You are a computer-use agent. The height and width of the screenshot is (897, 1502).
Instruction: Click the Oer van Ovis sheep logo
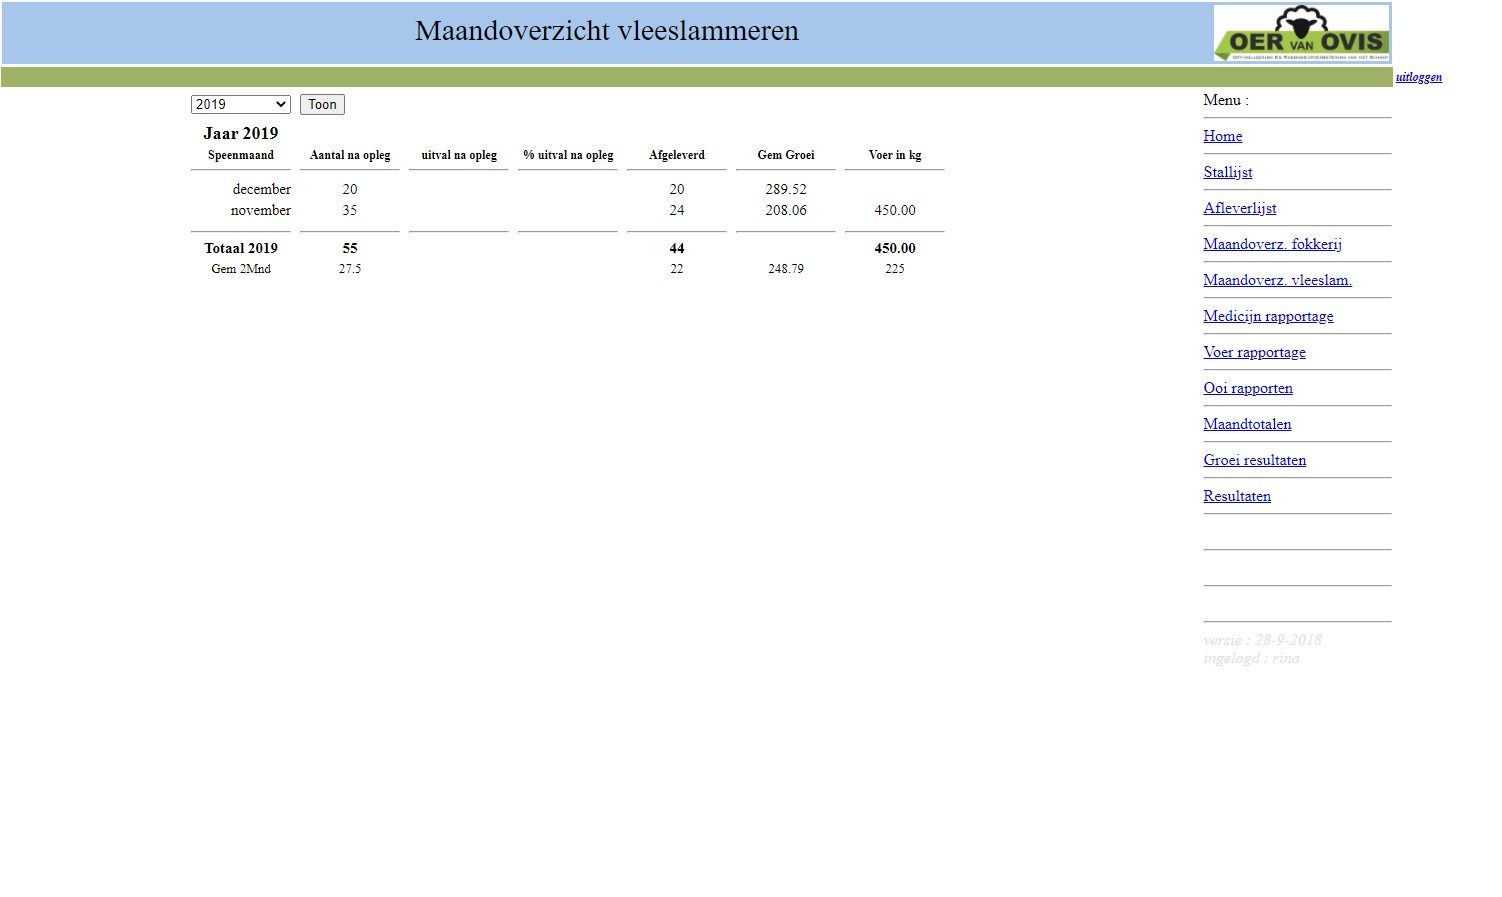pos(1301,33)
